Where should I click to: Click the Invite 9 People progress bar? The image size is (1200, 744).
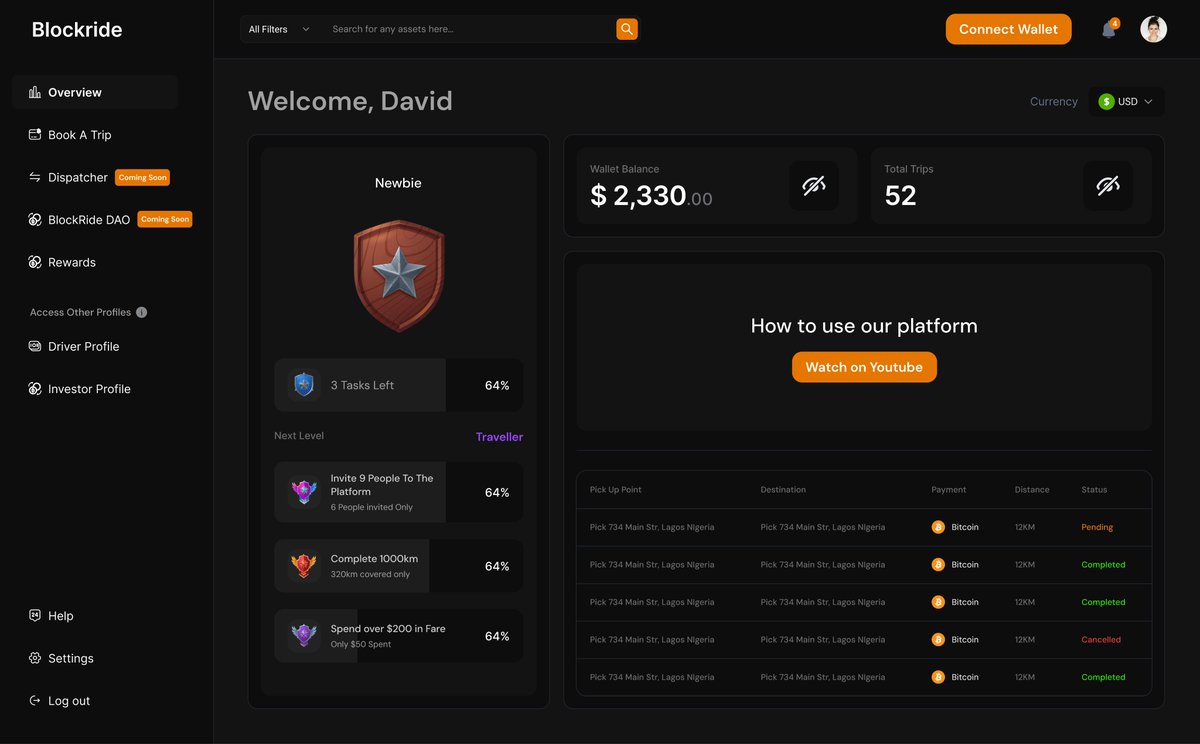pos(399,492)
